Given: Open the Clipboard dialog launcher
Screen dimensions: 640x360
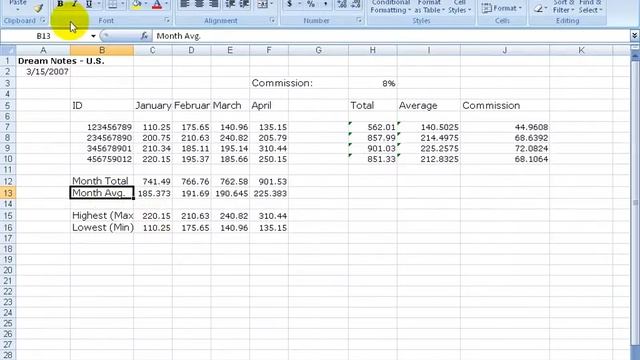Looking at the screenshot, I should point(42,20).
